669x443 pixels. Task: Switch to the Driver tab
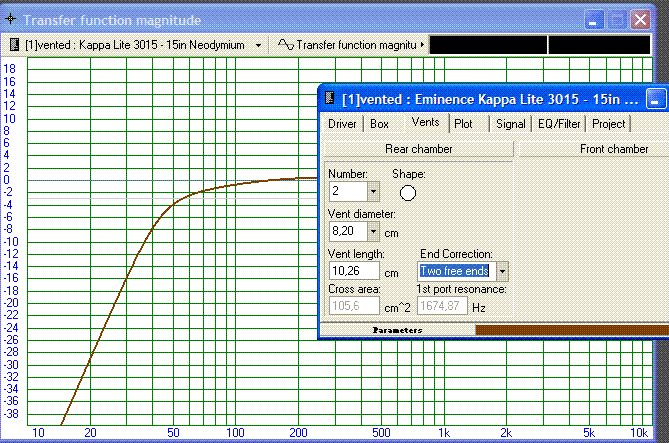coord(342,124)
